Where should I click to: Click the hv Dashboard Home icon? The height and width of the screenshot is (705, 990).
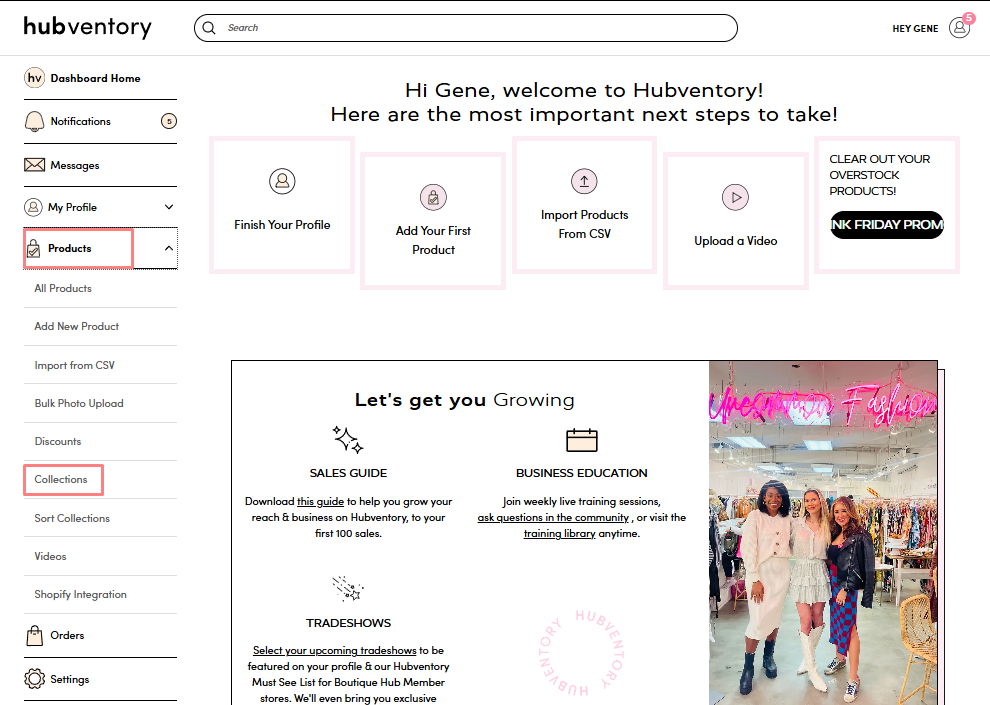(x=34, y=78)
